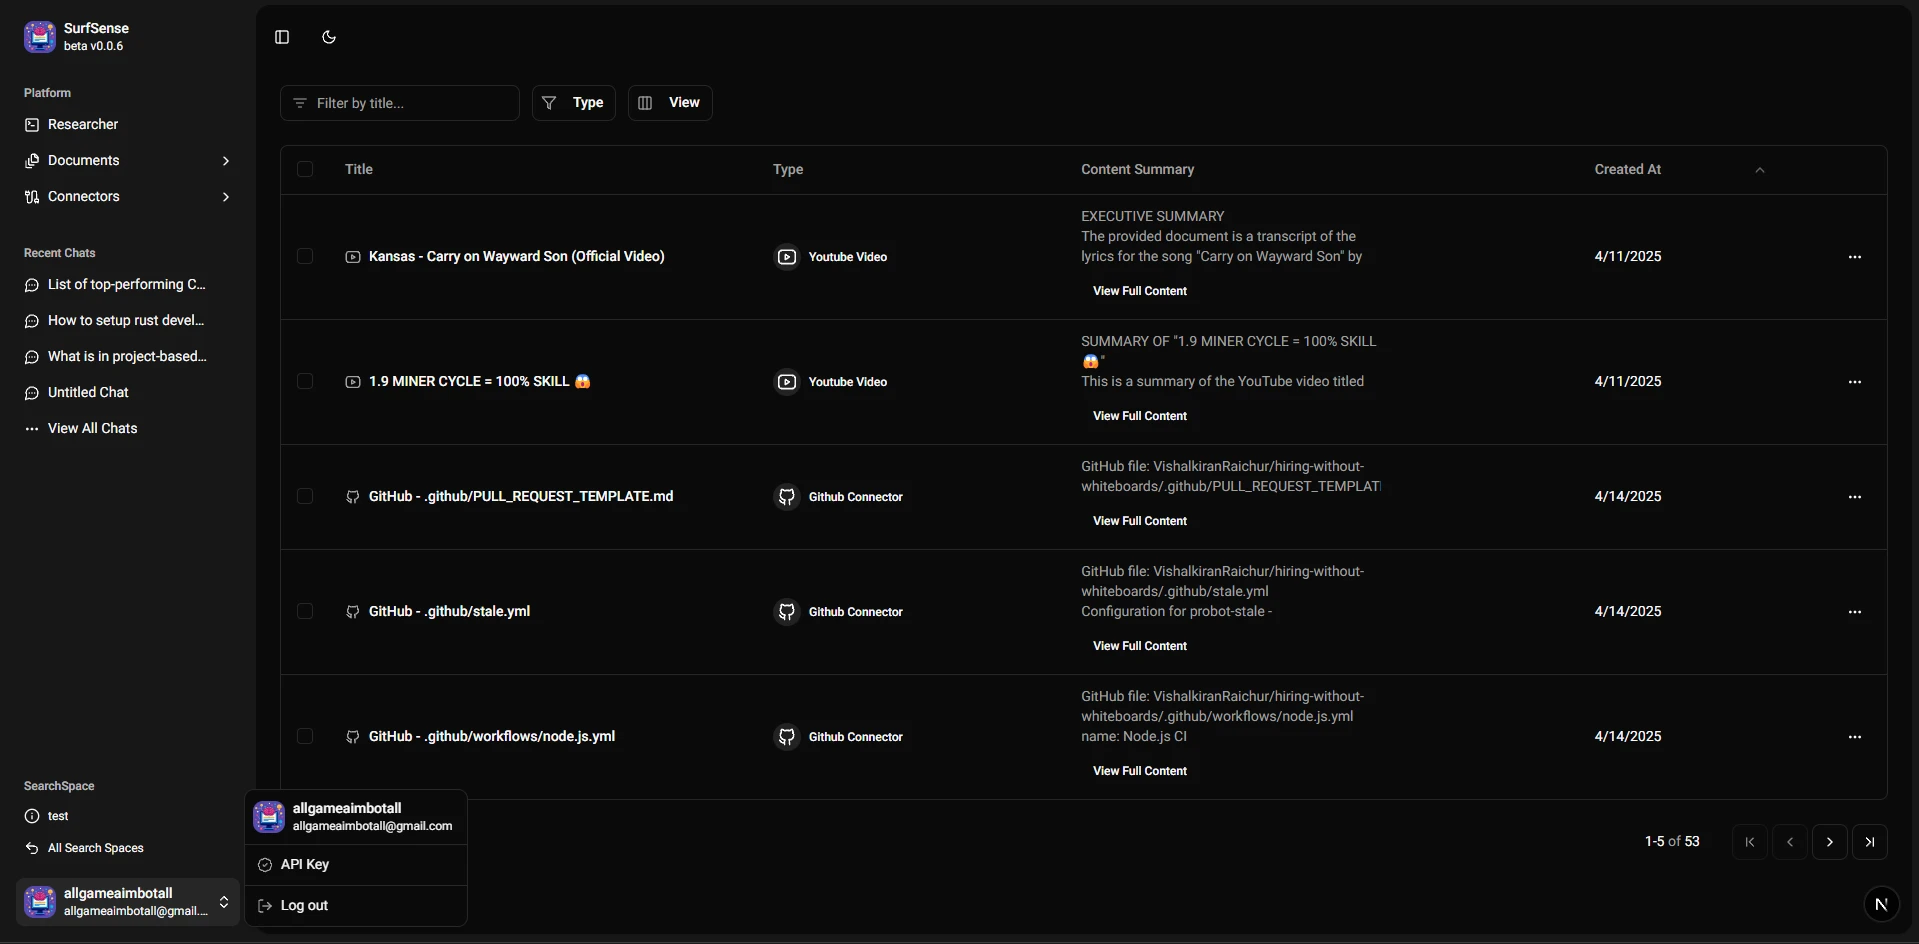This screenshot has height=944, width=1919.
Task: Toggle the sidebar panel icon
Action: [282, 37]
